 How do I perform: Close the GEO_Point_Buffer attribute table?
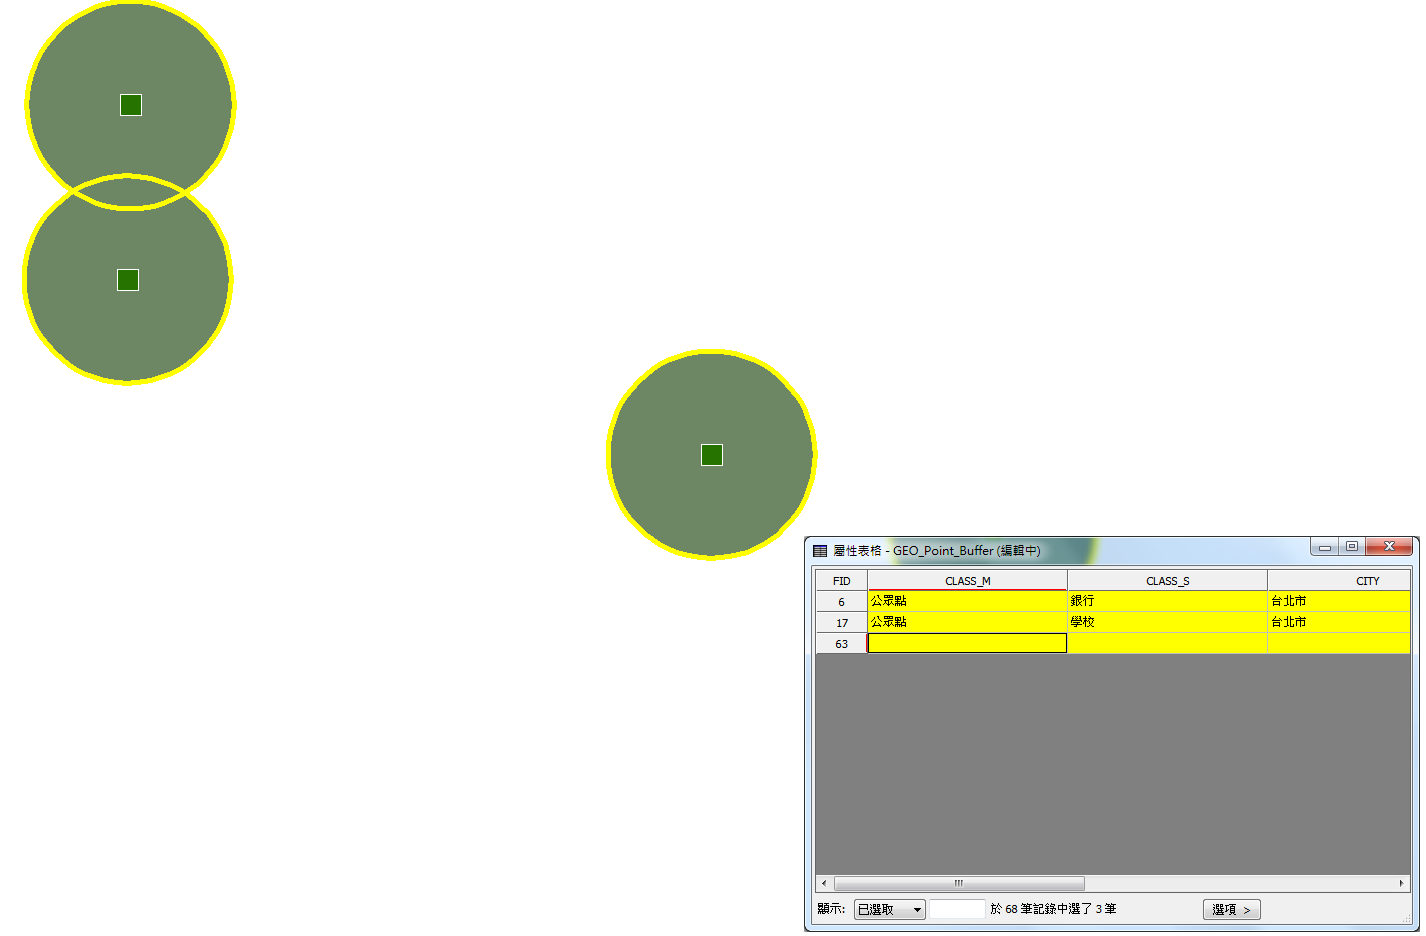pos(1389,547)
